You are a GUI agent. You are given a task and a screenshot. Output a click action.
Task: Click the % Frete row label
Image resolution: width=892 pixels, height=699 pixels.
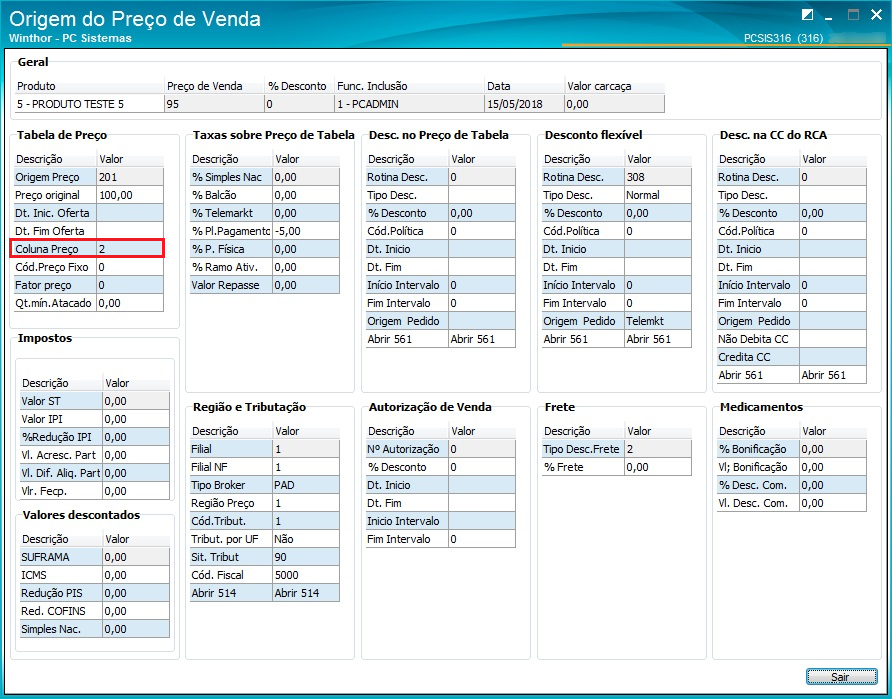coord(583,467)
